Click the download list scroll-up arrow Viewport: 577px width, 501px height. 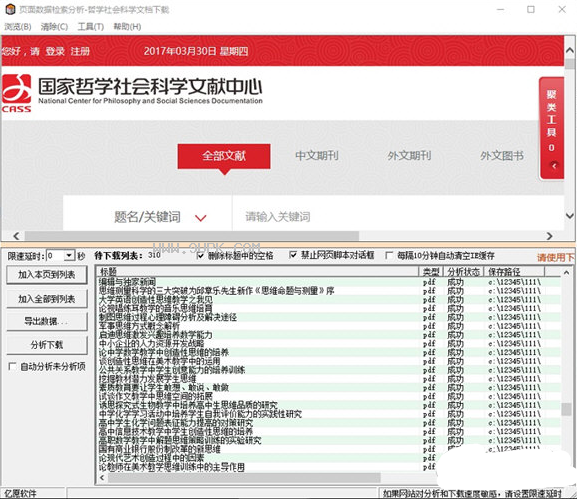pyautogui.click(x=566, y=272)
